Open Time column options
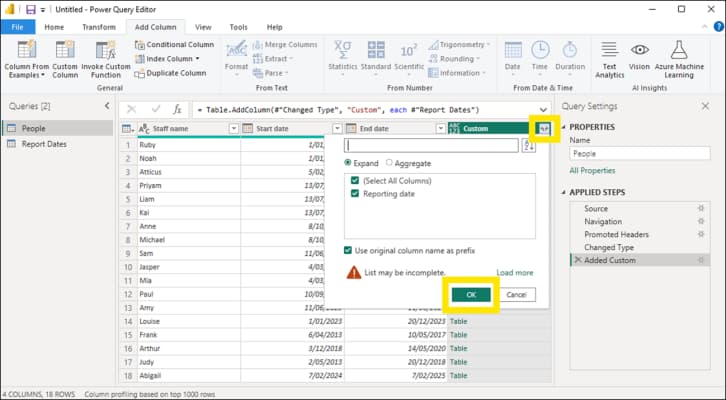 [539, 59]
